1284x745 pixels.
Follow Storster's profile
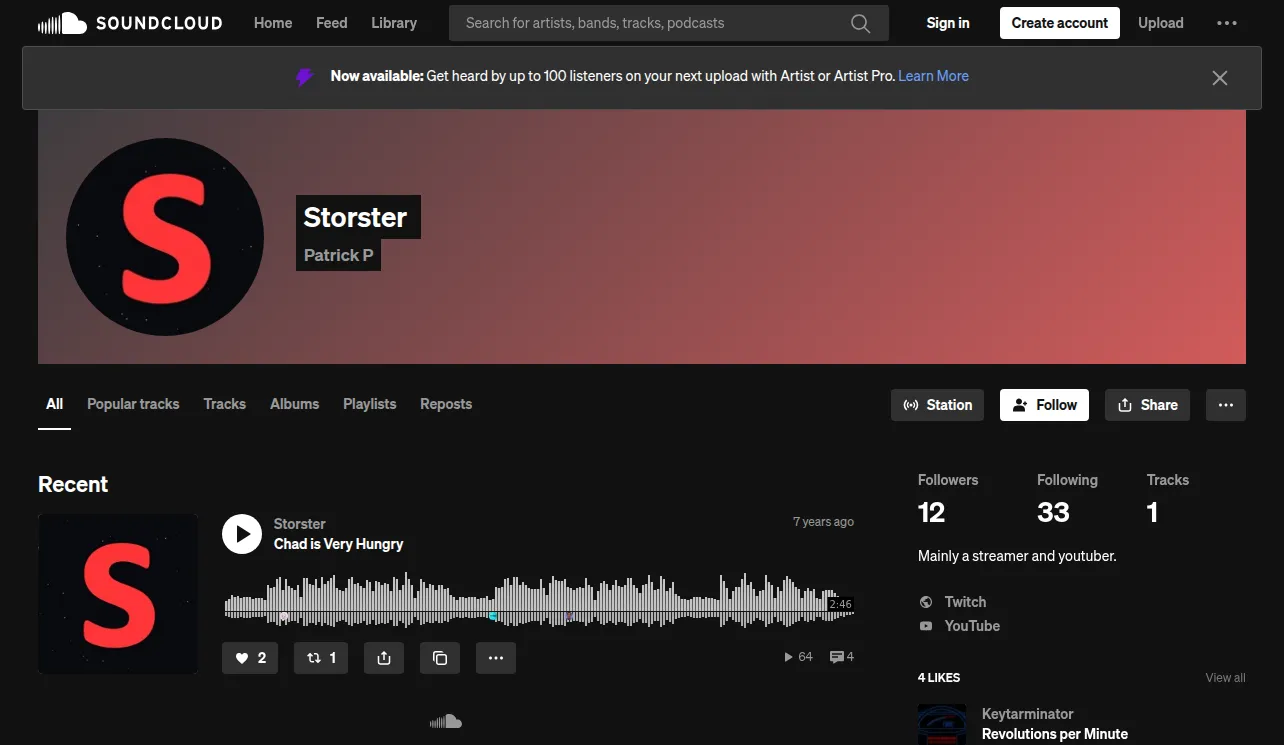point(1044,405)
